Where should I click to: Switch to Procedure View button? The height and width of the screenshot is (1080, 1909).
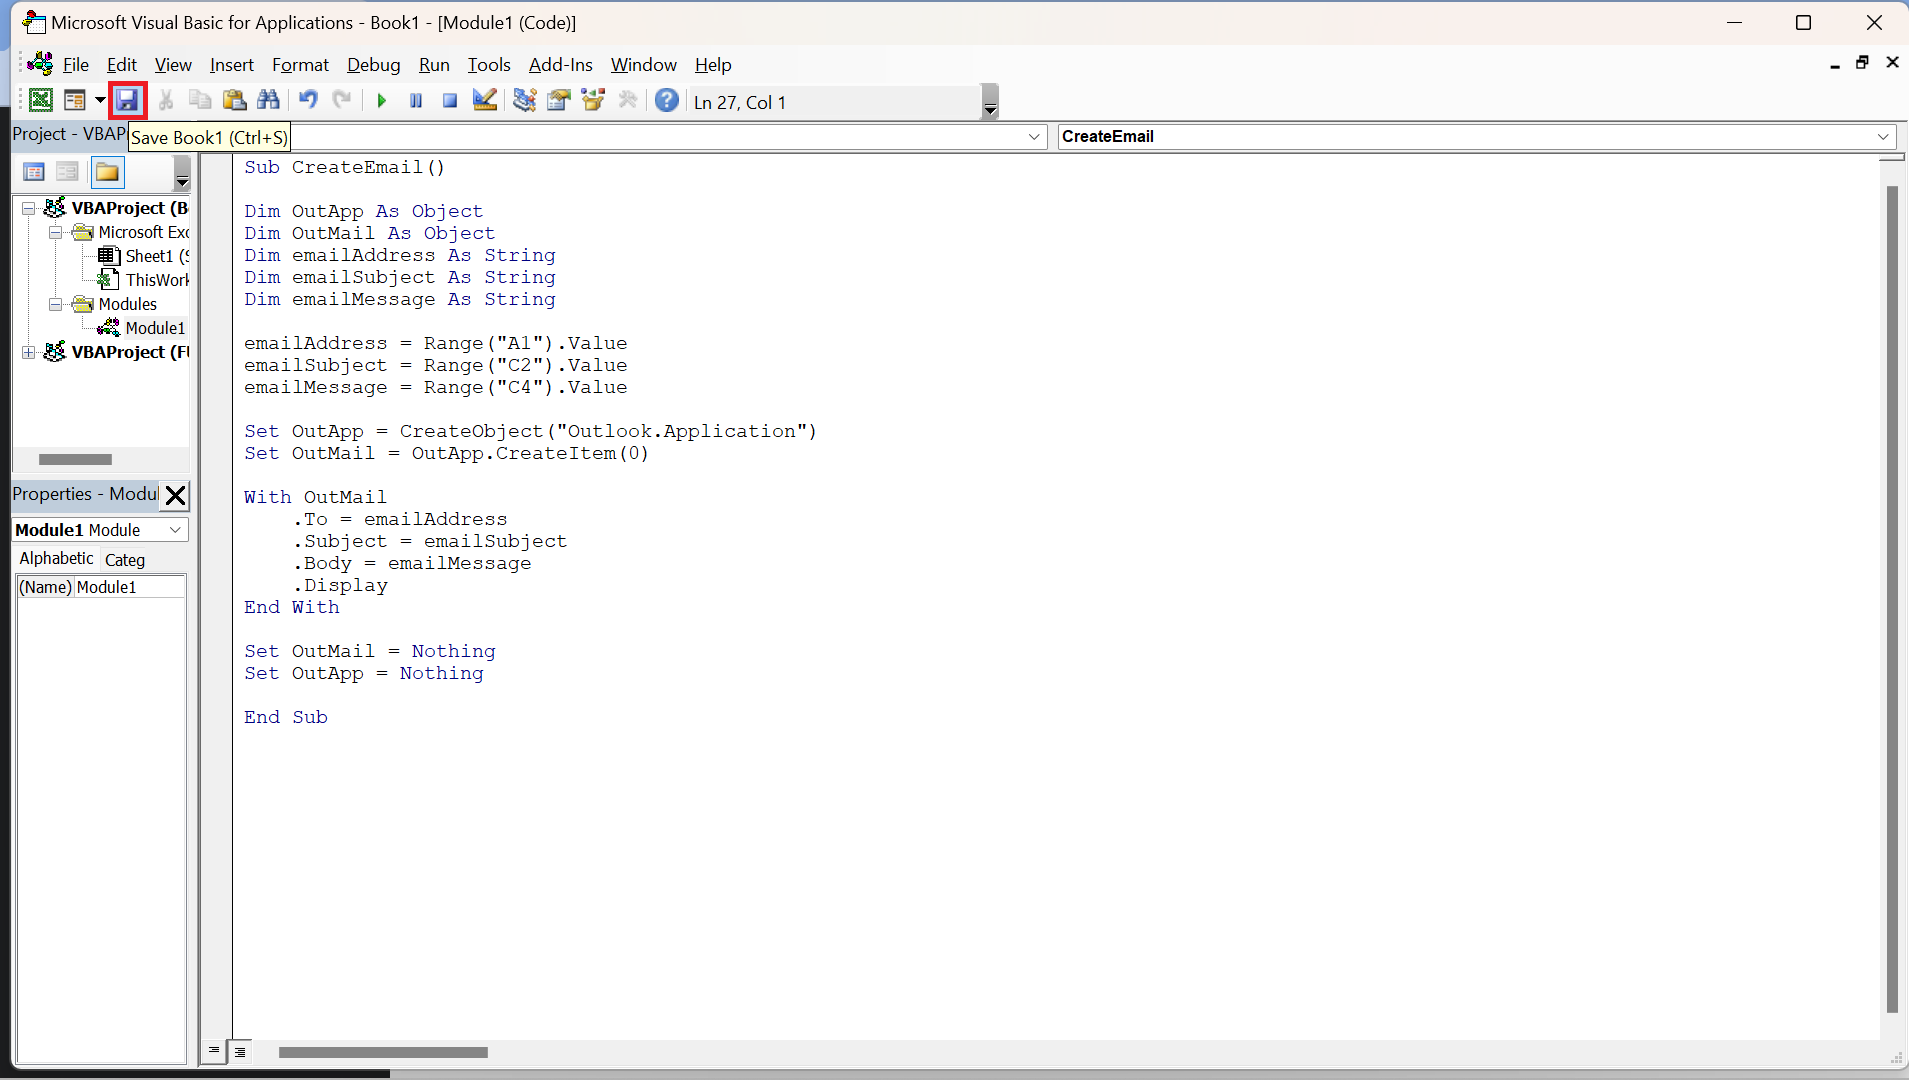point(214,1051)
